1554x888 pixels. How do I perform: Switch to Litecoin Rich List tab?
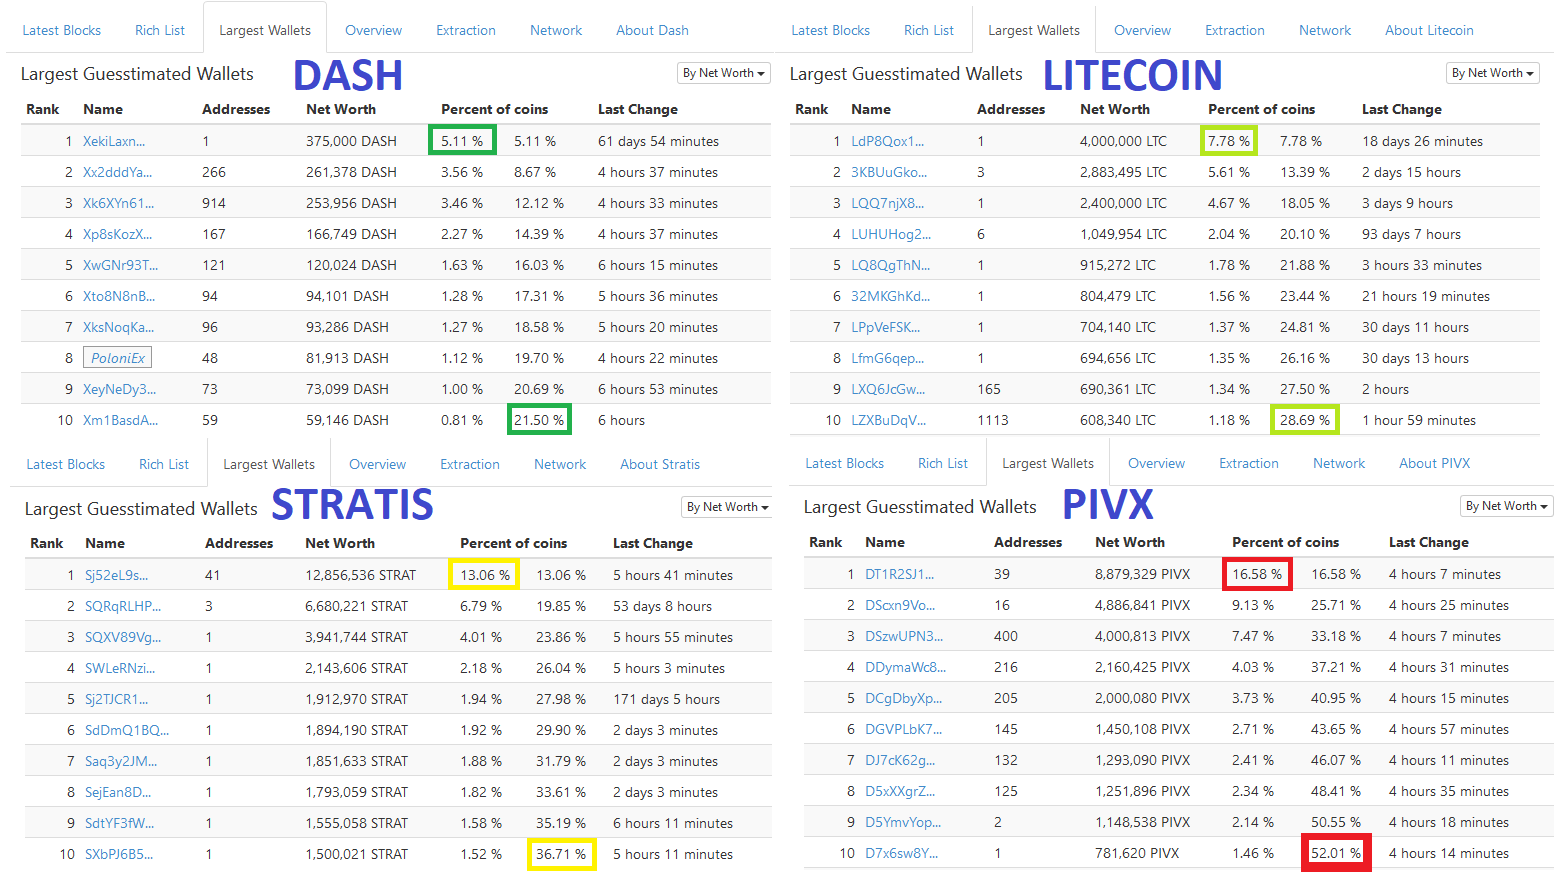coord(929,30)
